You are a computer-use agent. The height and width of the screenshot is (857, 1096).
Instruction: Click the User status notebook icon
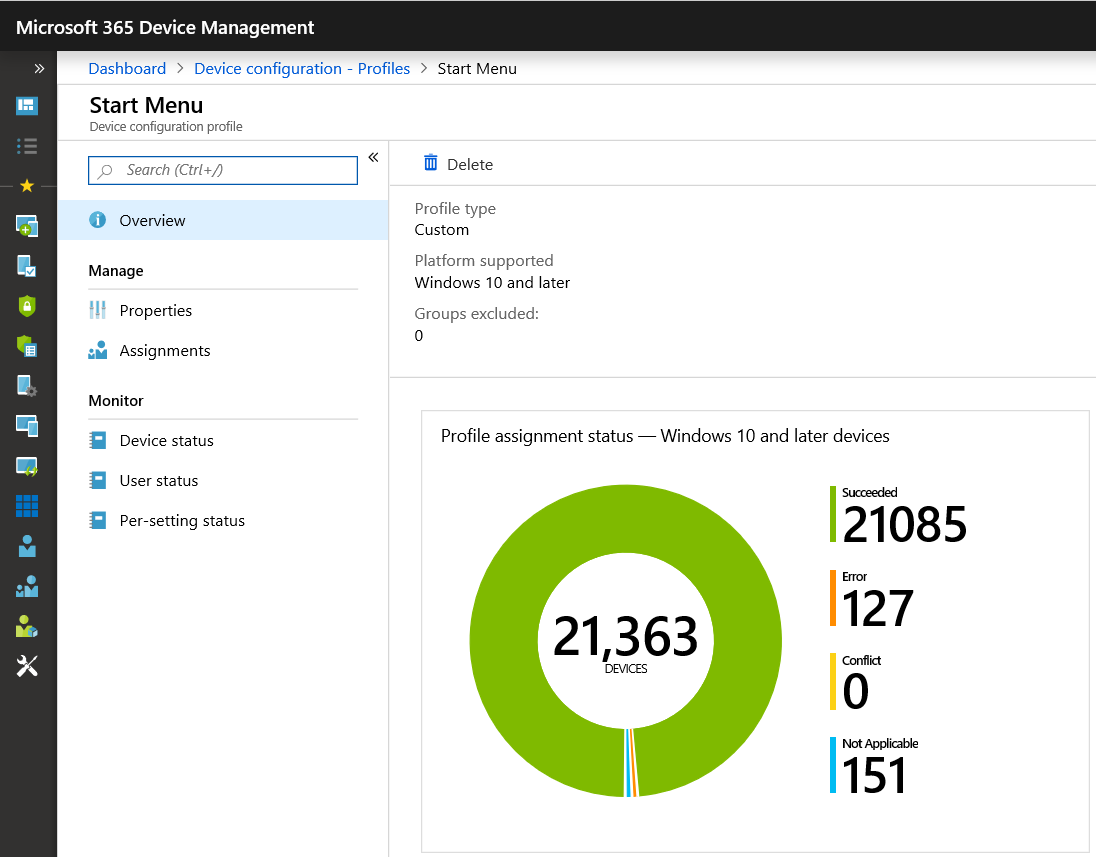click(98, 480)
